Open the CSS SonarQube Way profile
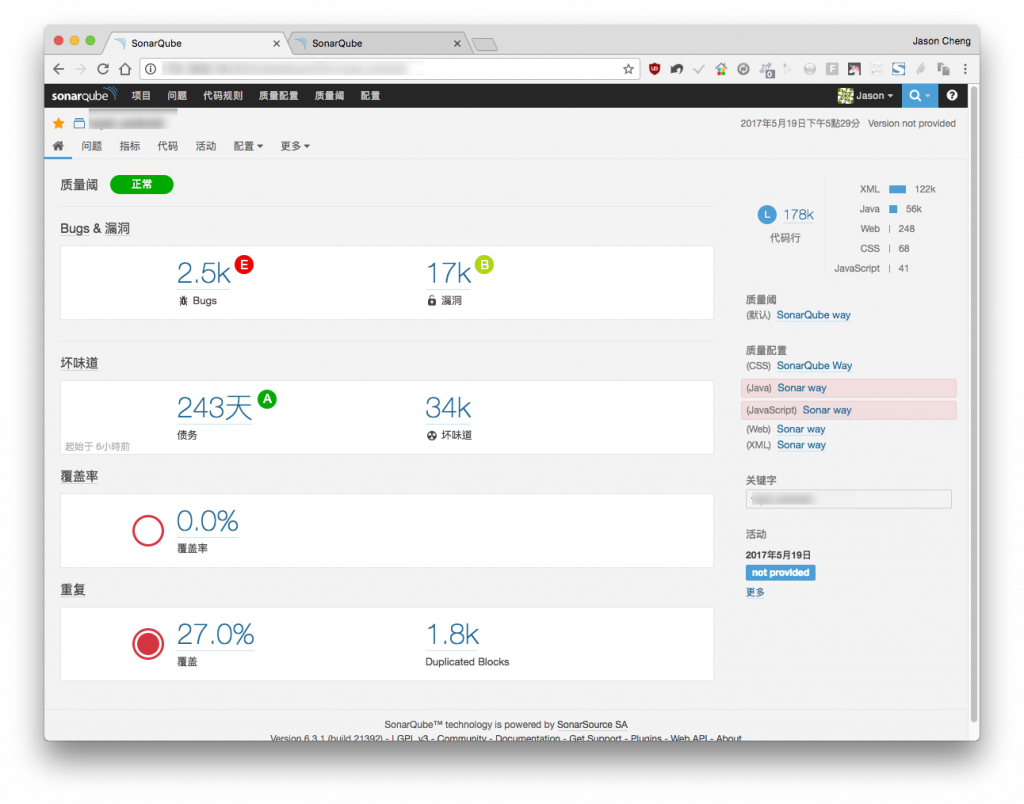Viewport: 1024px width, 804px height. click(814, 366)
